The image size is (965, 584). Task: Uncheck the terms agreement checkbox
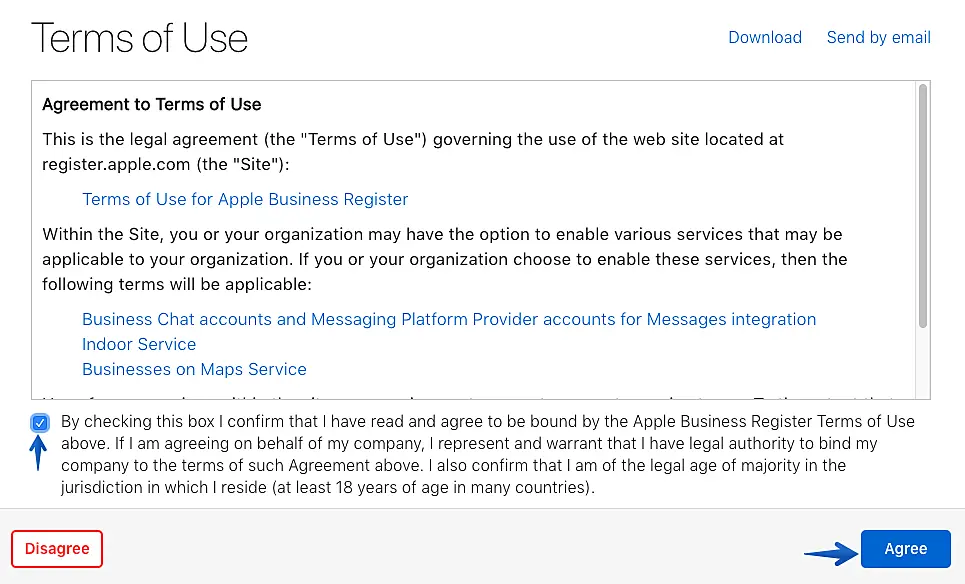point(40,423)
